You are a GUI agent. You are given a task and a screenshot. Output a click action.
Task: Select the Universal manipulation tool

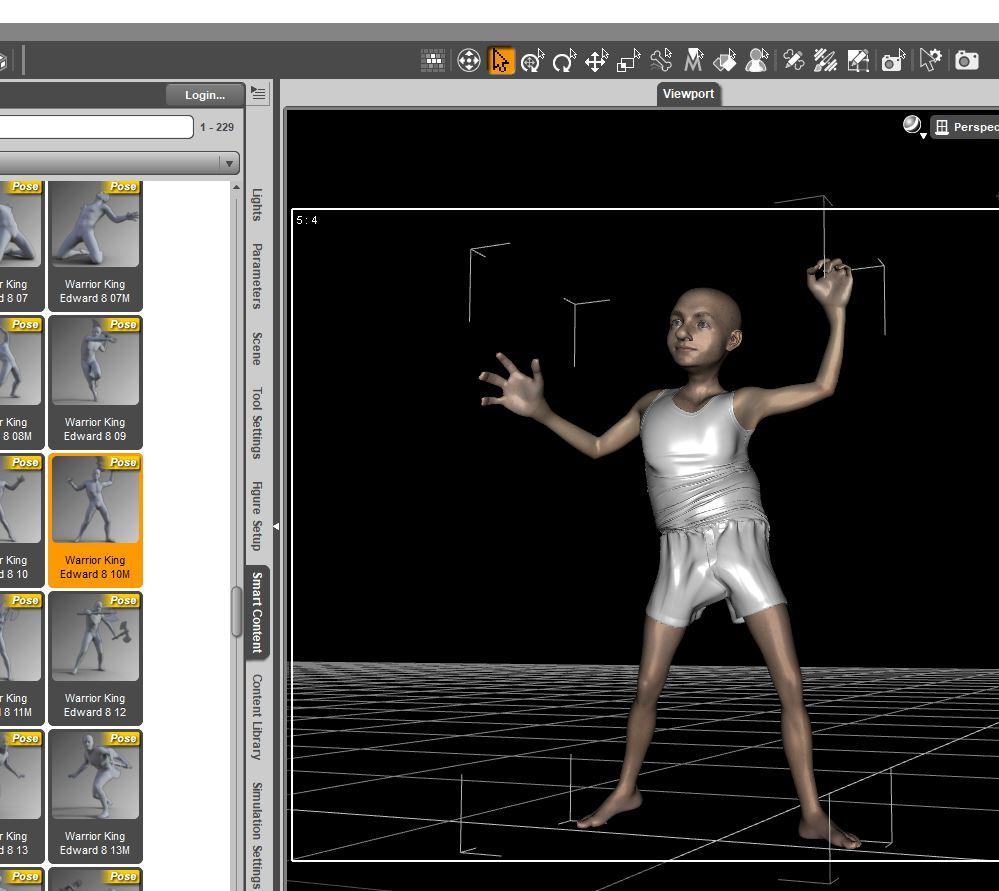532,61
